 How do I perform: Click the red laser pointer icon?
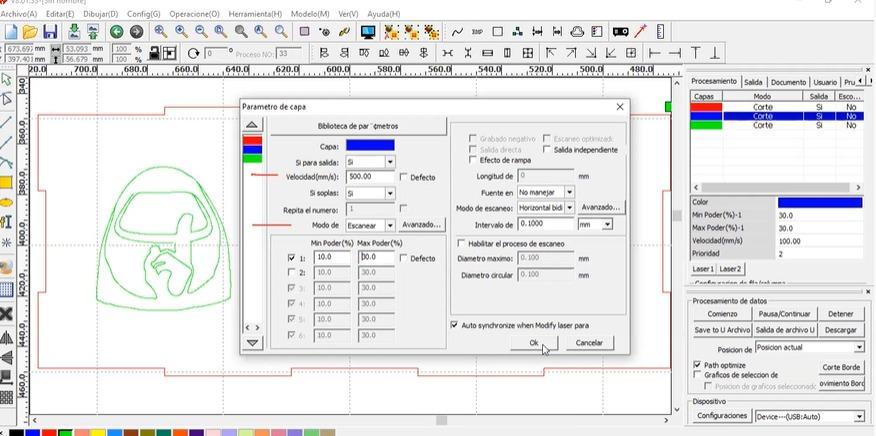(x=640, y=31)
